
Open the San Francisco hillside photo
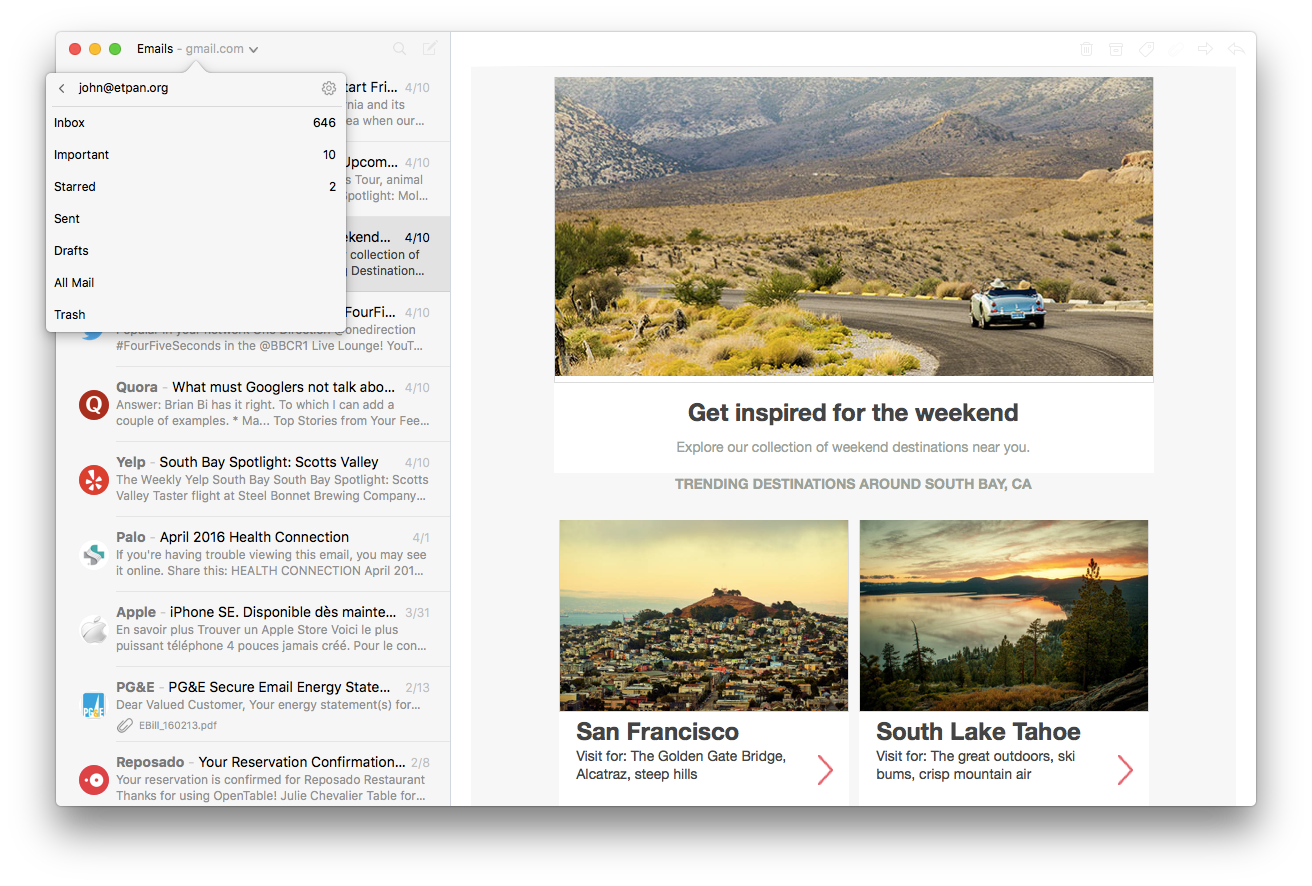[x=704, y=615]
